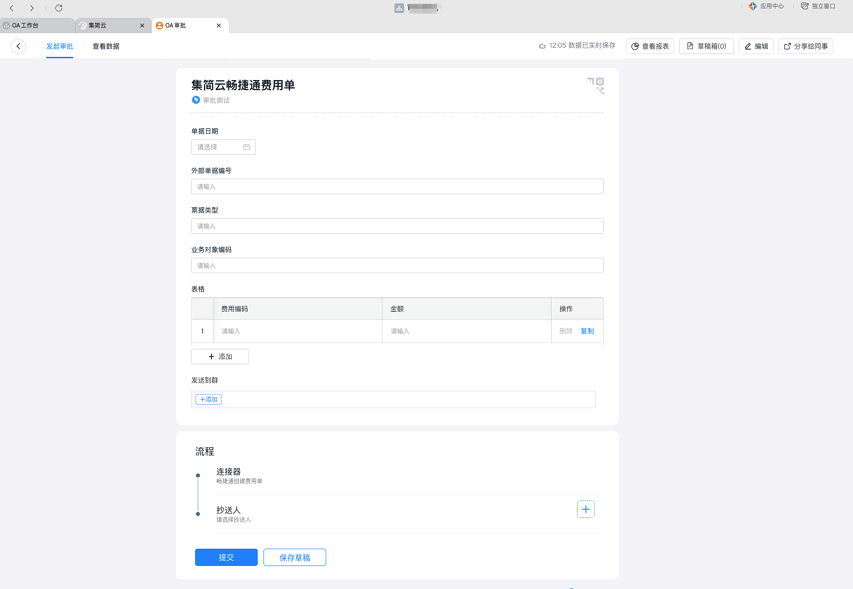Add a 抄送人 with plus icon
853x589 pixels.
point(586,510)
